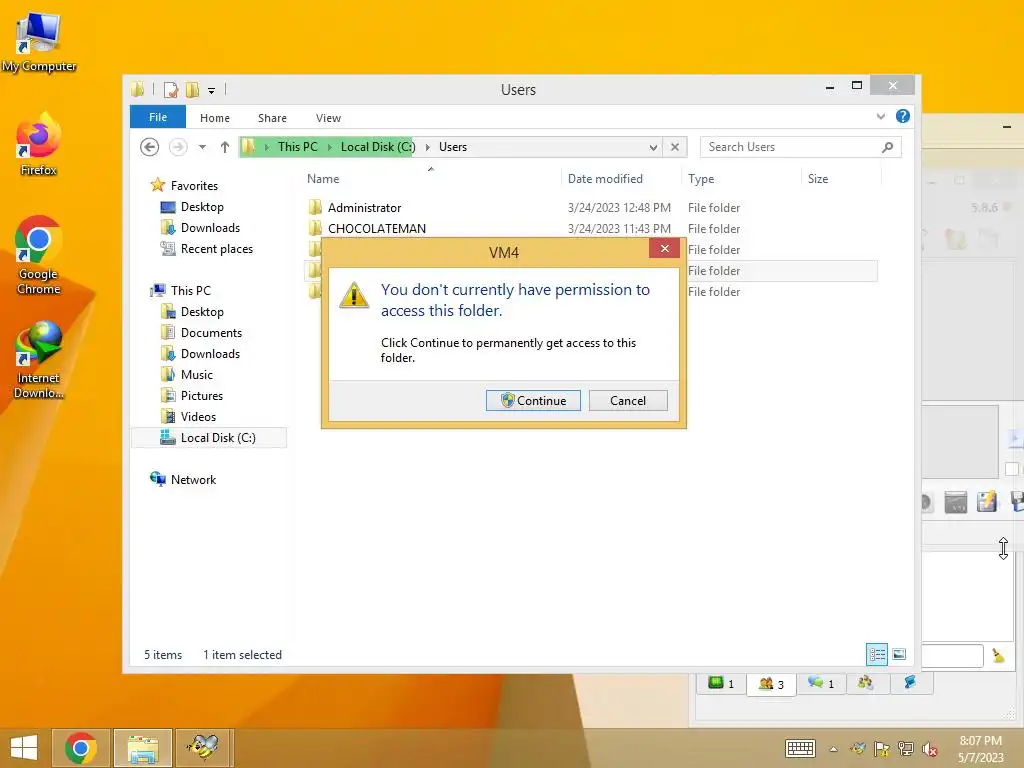Click the search magnifier icon
Screen dimensions: 1024x768
pos(888,147)
